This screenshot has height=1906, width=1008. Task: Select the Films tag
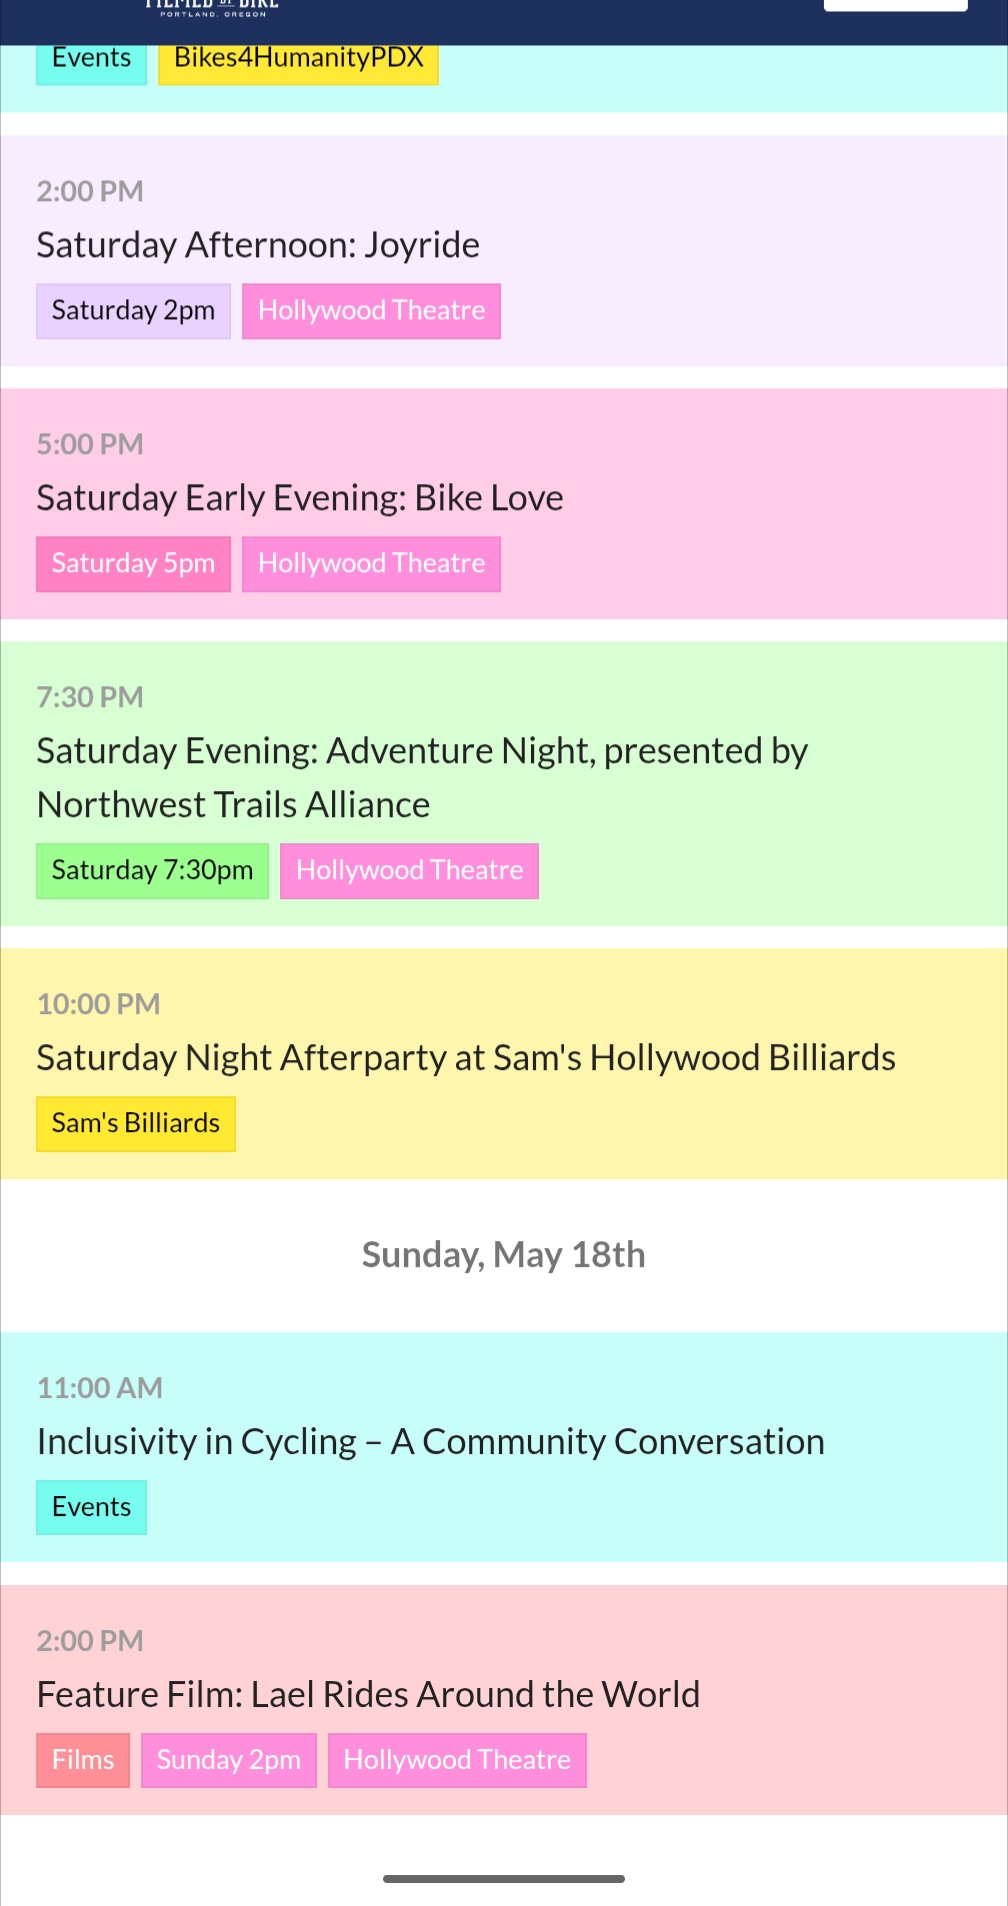coord(83,1760)
